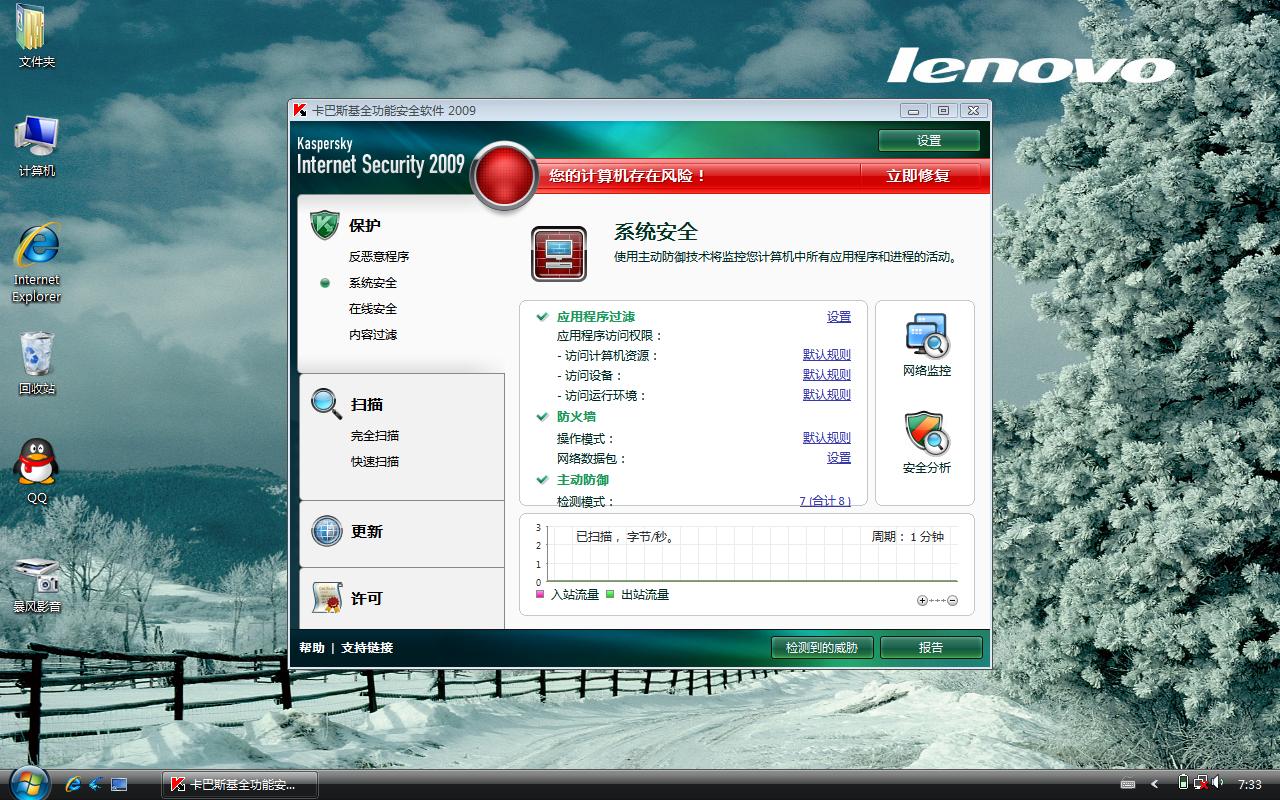1280x800 pixels.
Task: Switch to the 许可 section
Action: coord(367,598)
